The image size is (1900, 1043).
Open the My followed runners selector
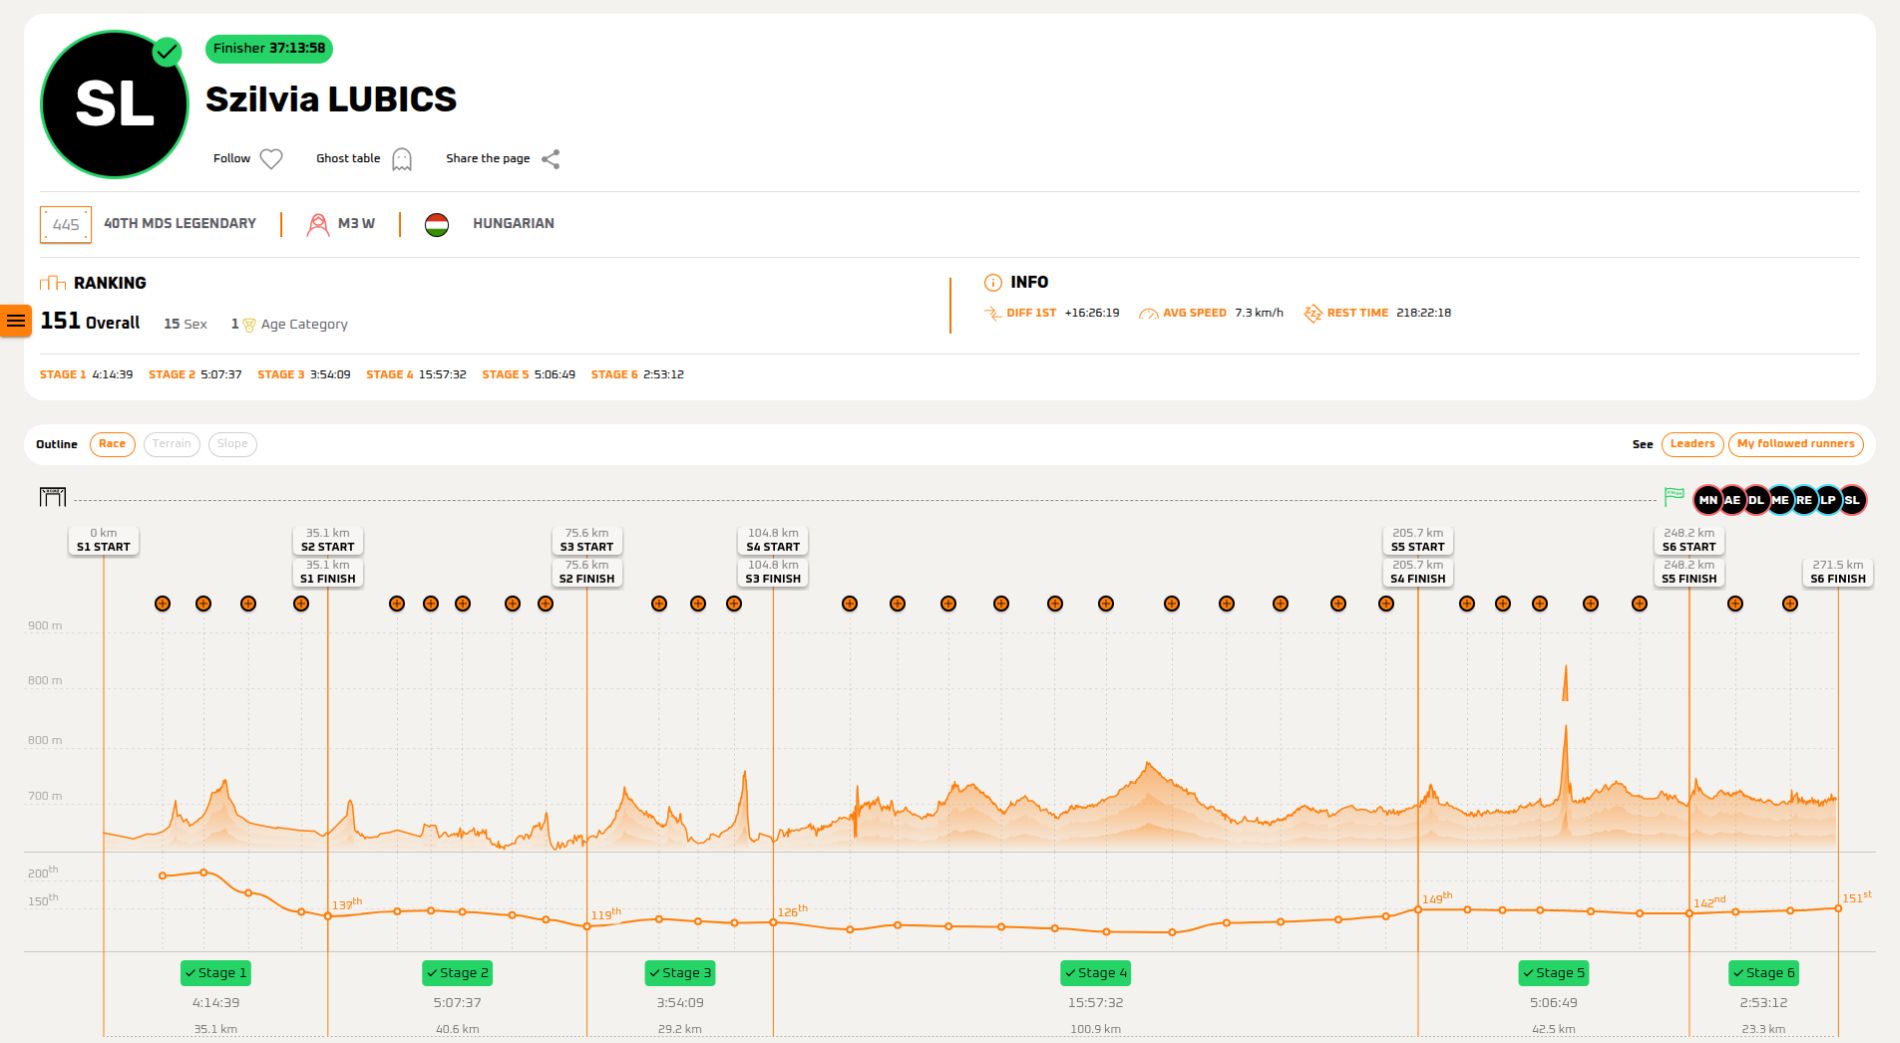1795,444
